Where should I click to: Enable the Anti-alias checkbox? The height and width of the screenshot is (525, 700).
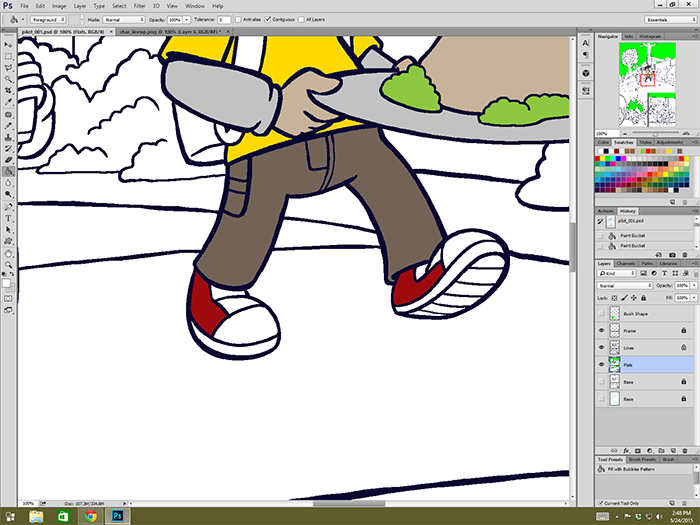[x=238, y=20]
